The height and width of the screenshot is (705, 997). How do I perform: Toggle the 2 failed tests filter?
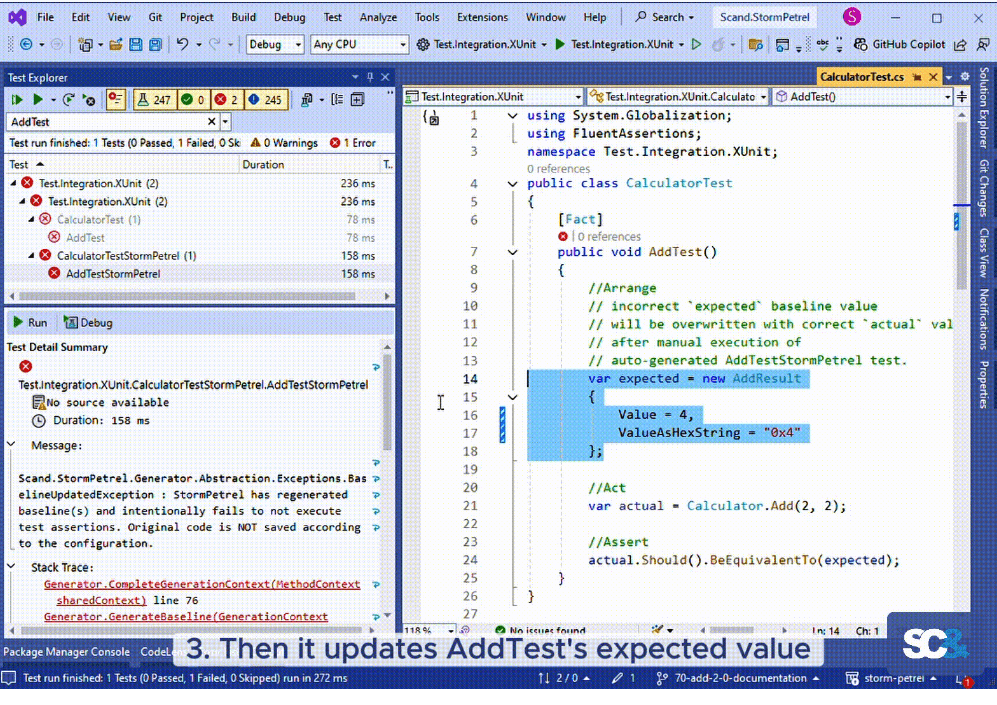pos(227,100)
